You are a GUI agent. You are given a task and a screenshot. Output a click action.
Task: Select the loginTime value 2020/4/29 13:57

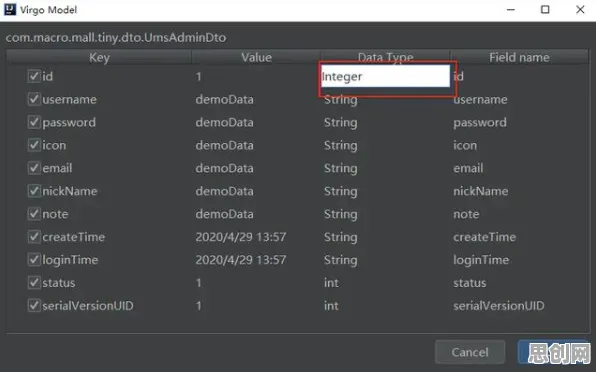pos(241,260)
